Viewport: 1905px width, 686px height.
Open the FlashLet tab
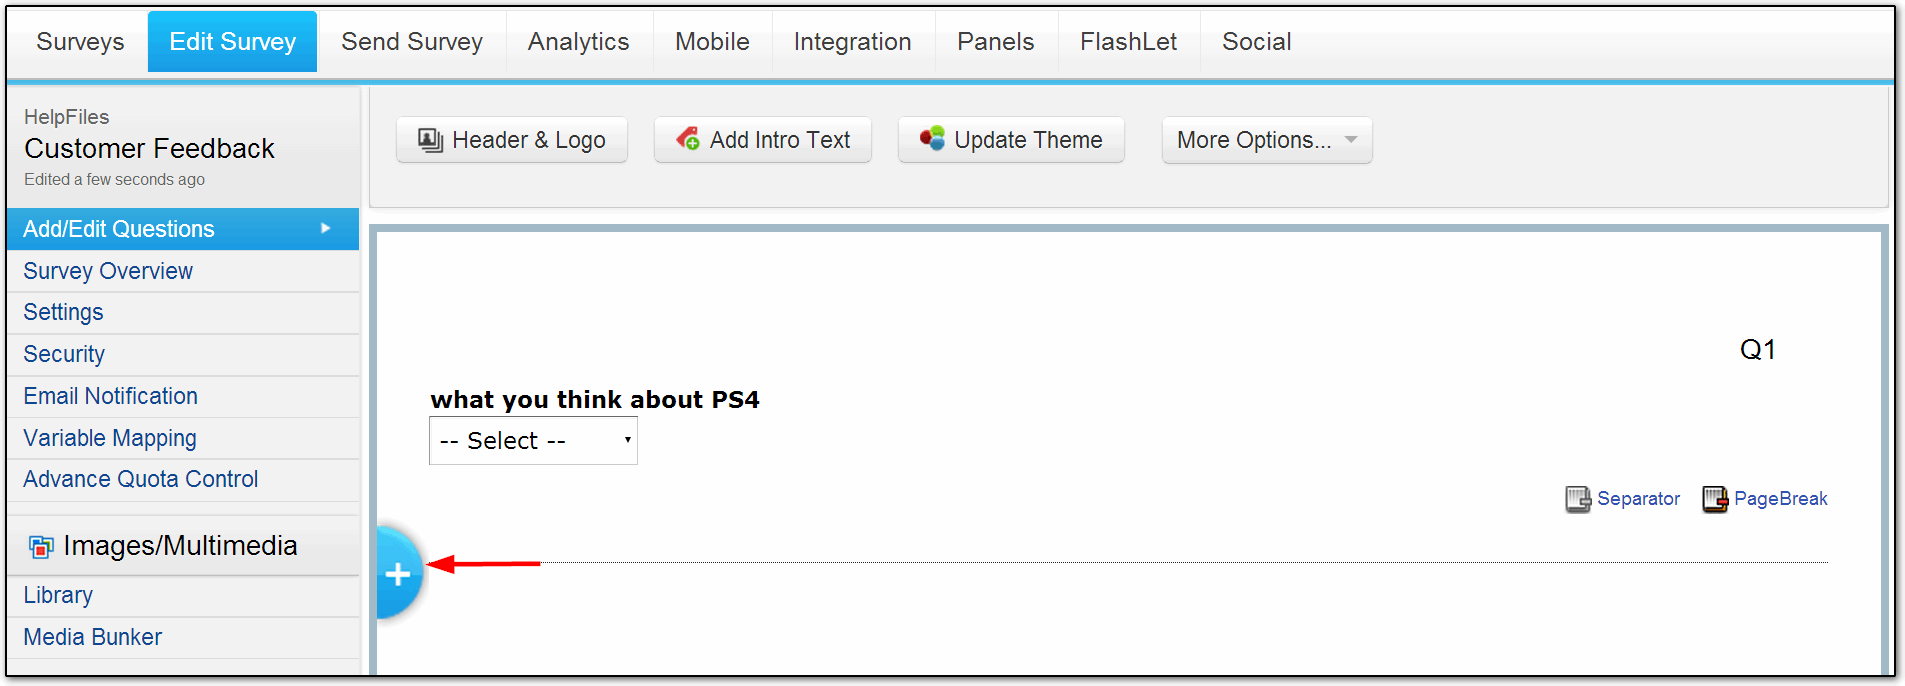[x=1129, y=42]
